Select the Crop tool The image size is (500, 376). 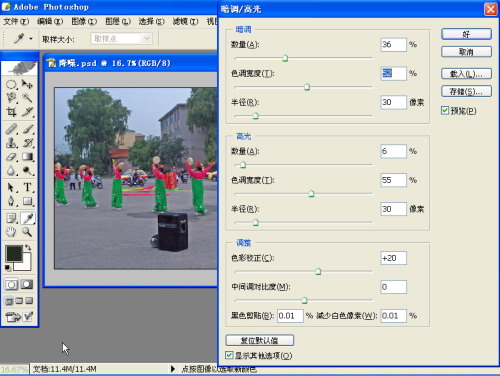(11, 112)
